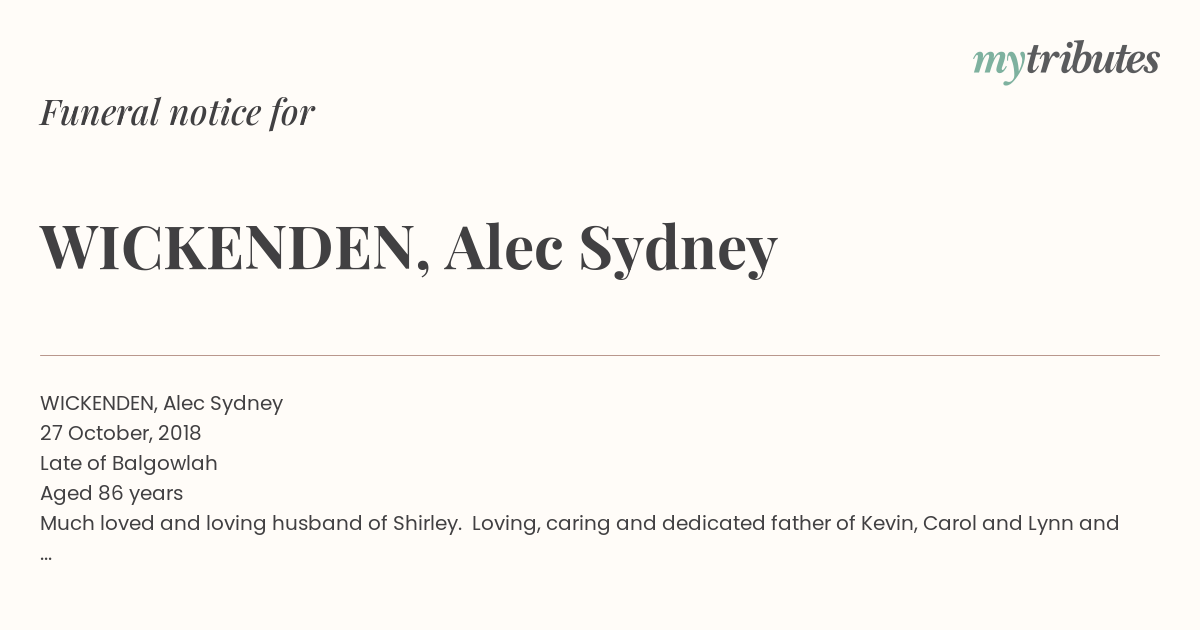Click the "Funeral notice for" heading
The image size is (1200, 630).
[178, 113]
